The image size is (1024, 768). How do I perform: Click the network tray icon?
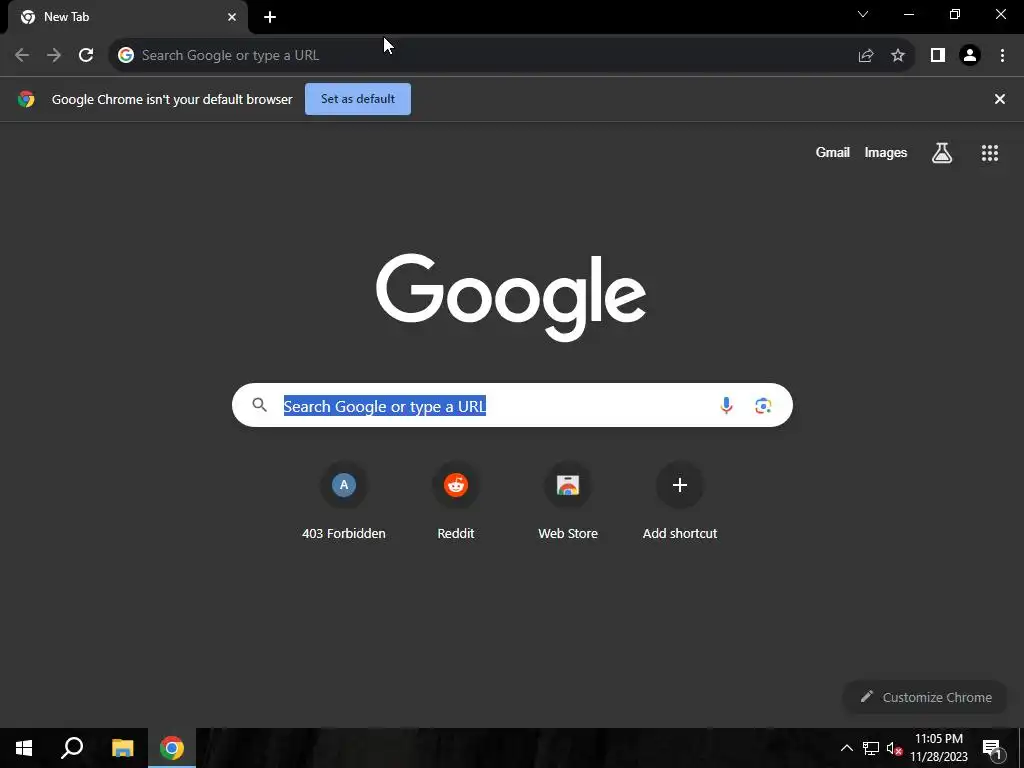[x=871, y=748]
